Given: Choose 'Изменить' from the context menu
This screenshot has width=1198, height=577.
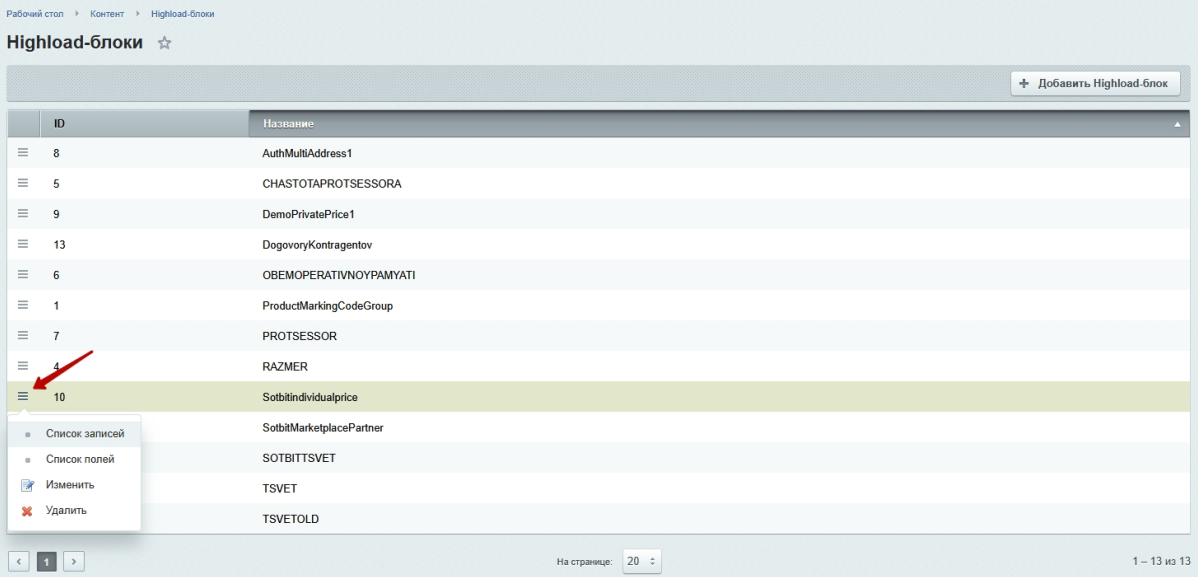Looking at the screenshot, I should click(x=69, y=485).
